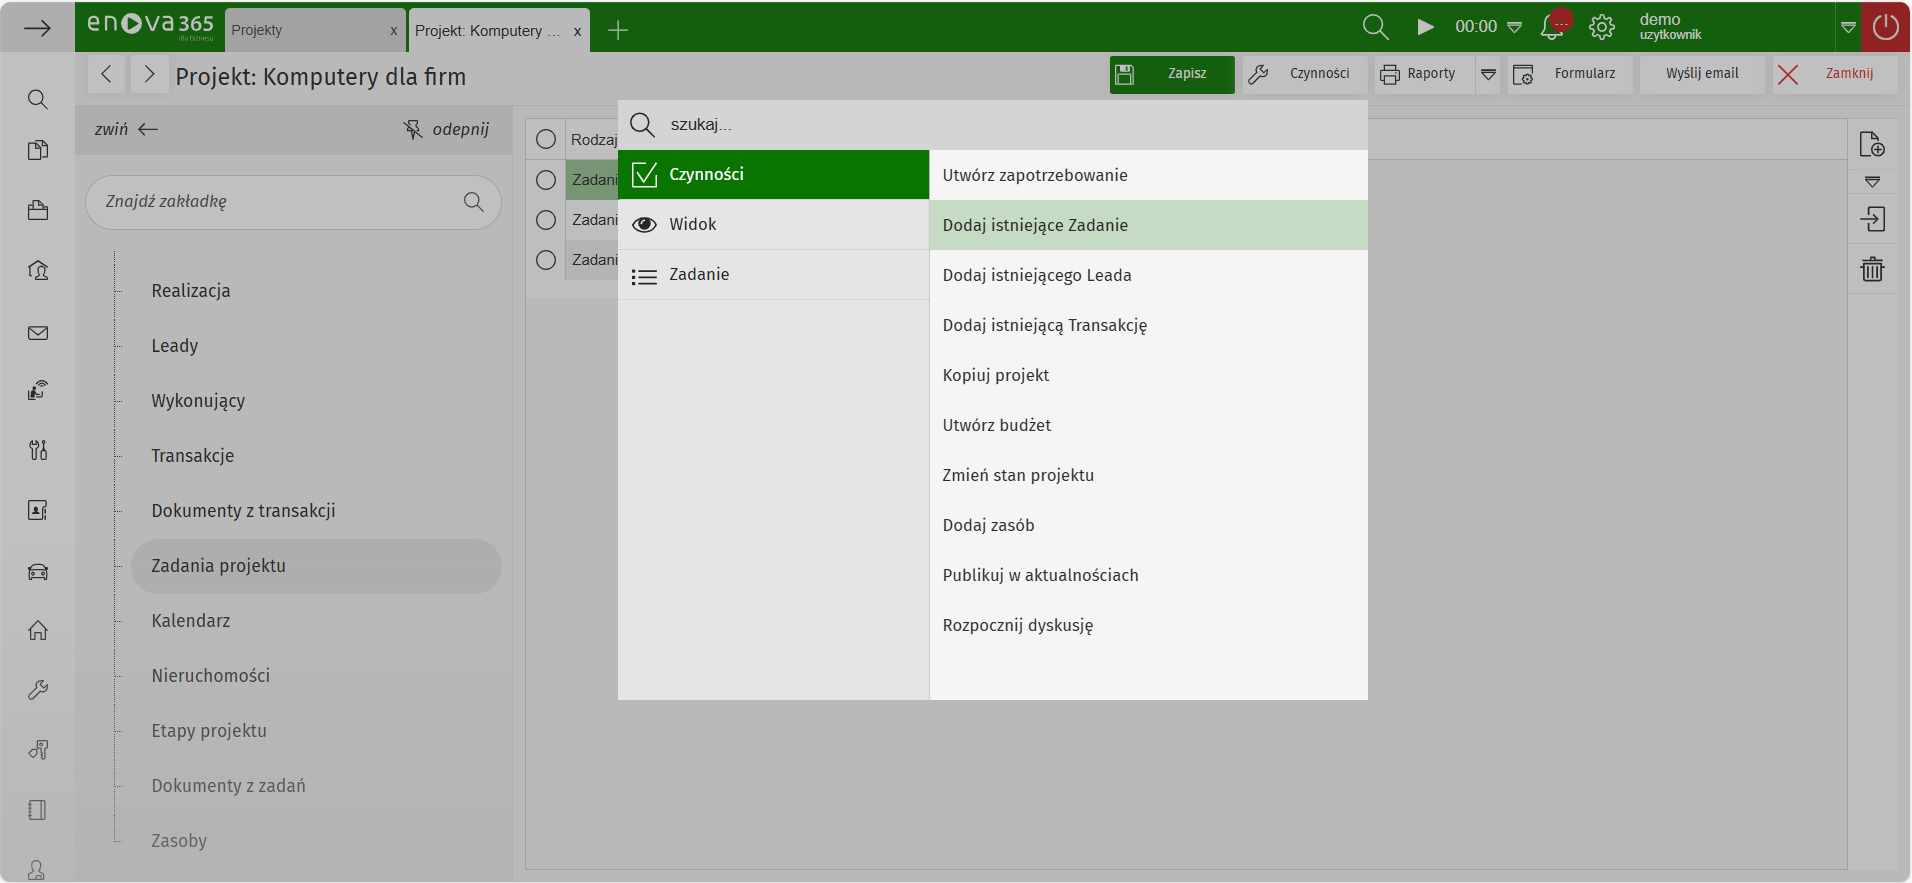Click the new document add icon
The height and width of the screenshot is (883, 1912).
pos(1872,145)
